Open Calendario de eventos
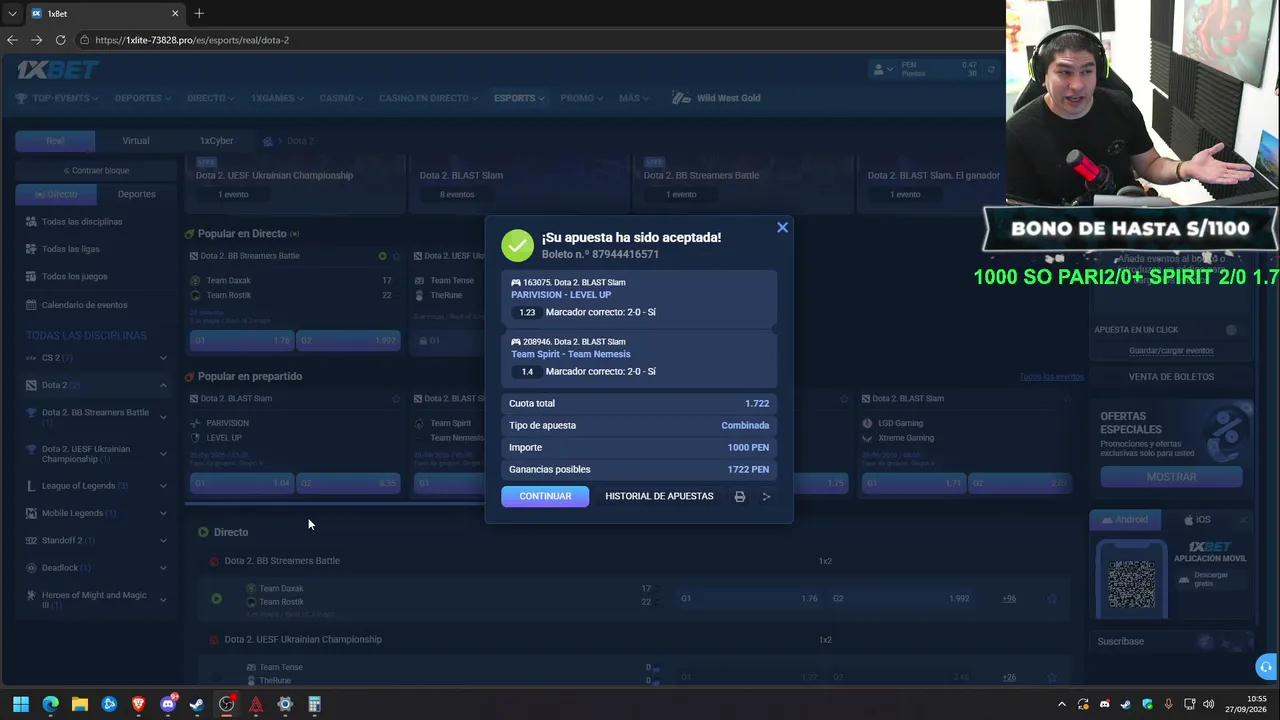This screenshot has height=720, width=1280. coord(84,305)
